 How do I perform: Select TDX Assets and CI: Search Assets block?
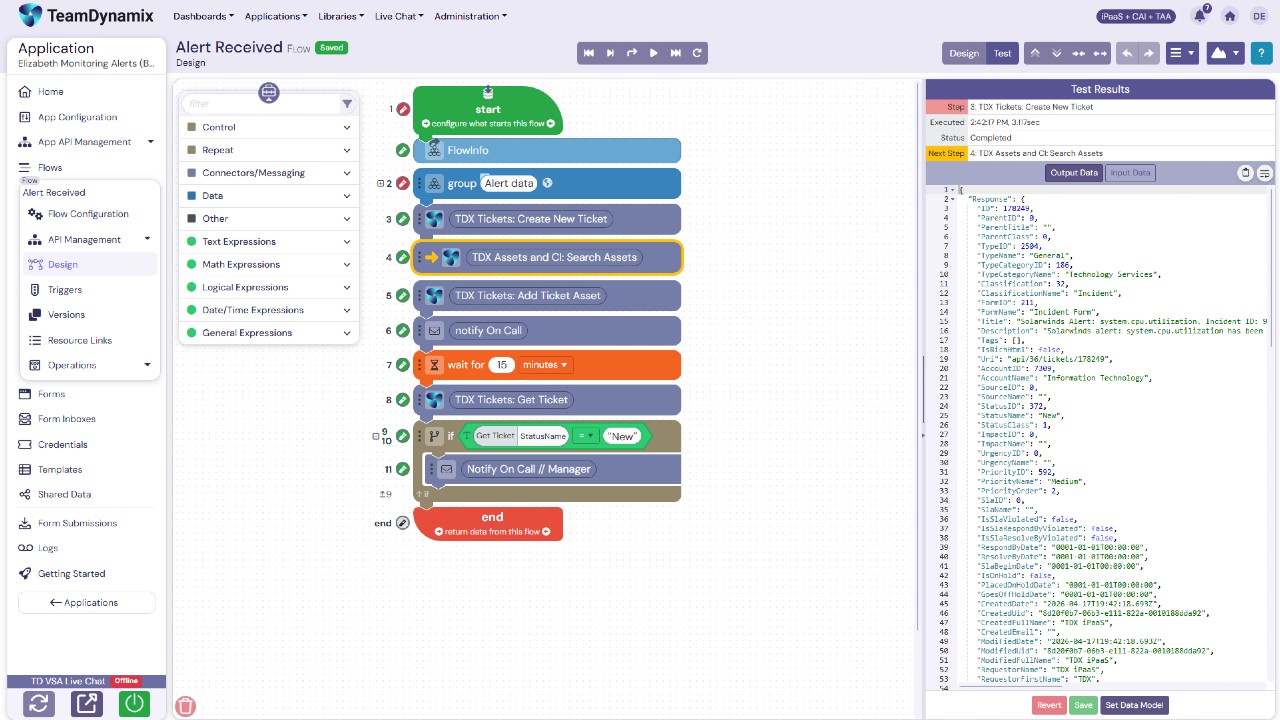click(547, 257)
